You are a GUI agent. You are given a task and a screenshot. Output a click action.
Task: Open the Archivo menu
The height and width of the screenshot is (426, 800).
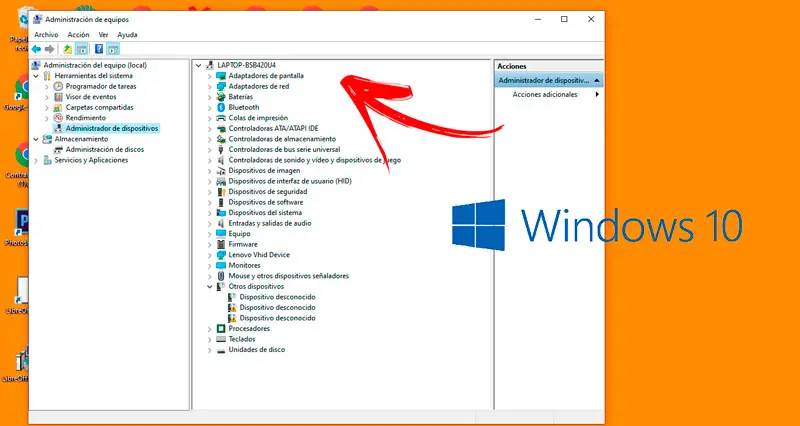click(x=46, y=35)
